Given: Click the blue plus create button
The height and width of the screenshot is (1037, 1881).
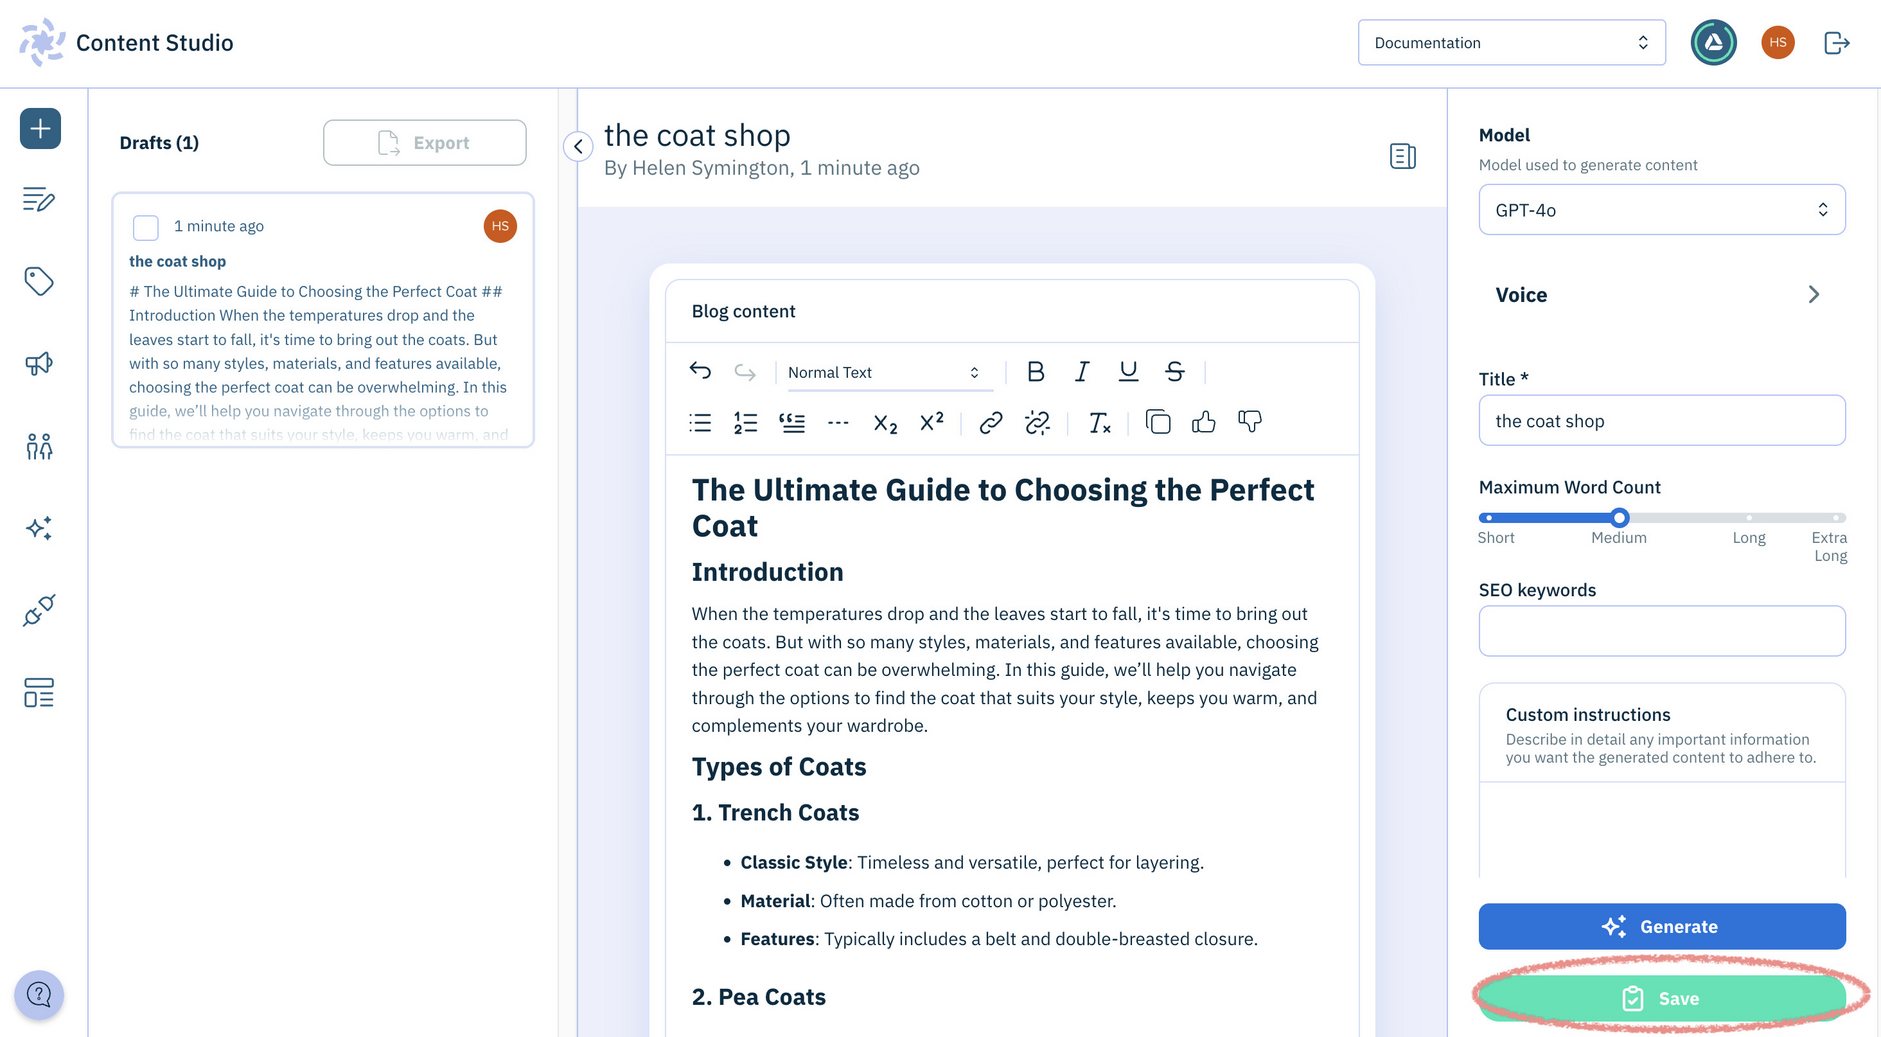Looking at the screenshot, I should 40,128.
